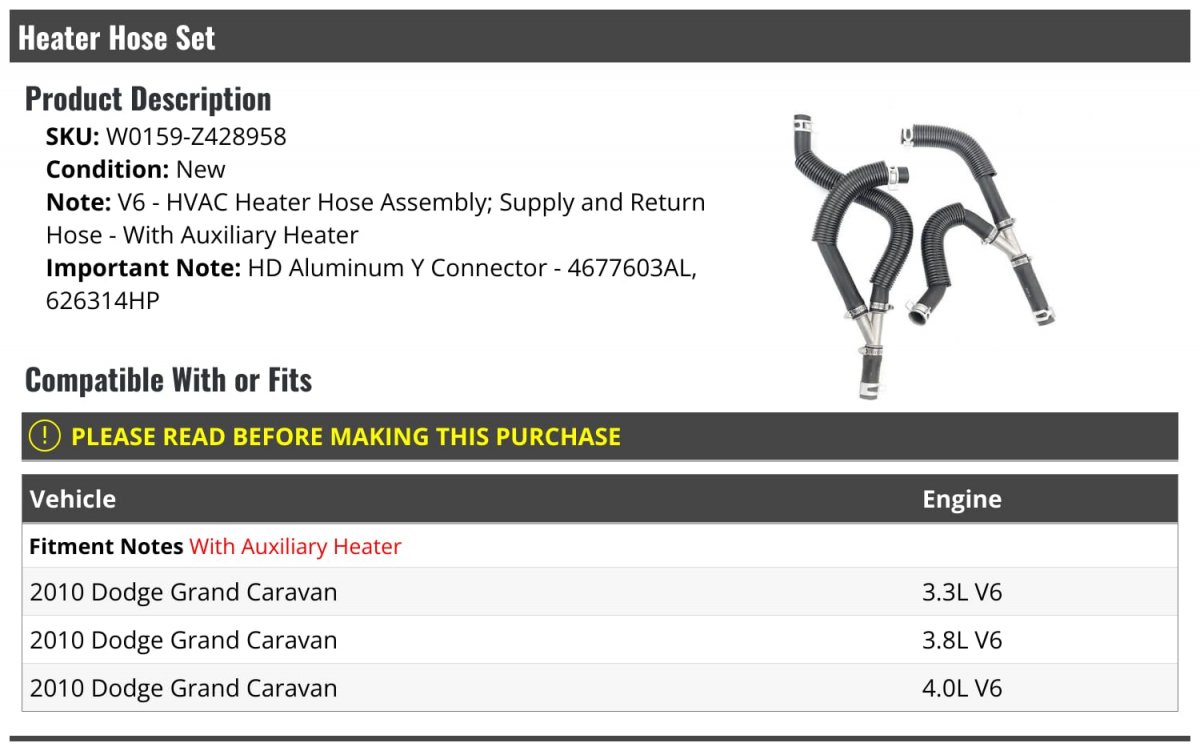This screenshot has height=751, width=1200.
Task: Click the HVAC Heater Hose Assembly note text
Action: click(x=375, y=219)
